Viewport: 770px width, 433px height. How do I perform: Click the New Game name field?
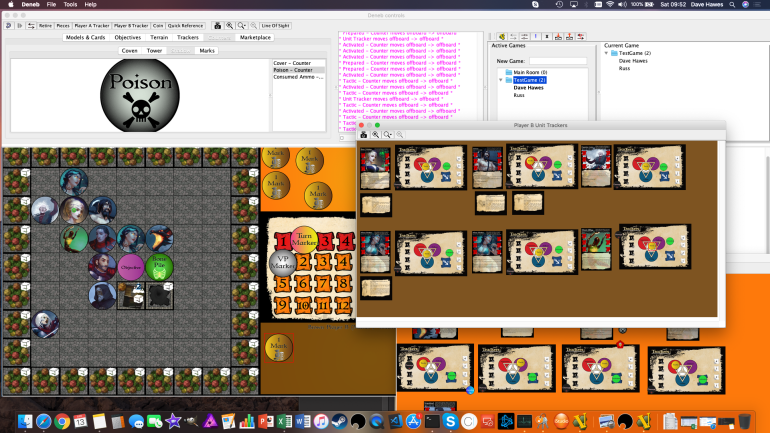click(x=557, y=61)
